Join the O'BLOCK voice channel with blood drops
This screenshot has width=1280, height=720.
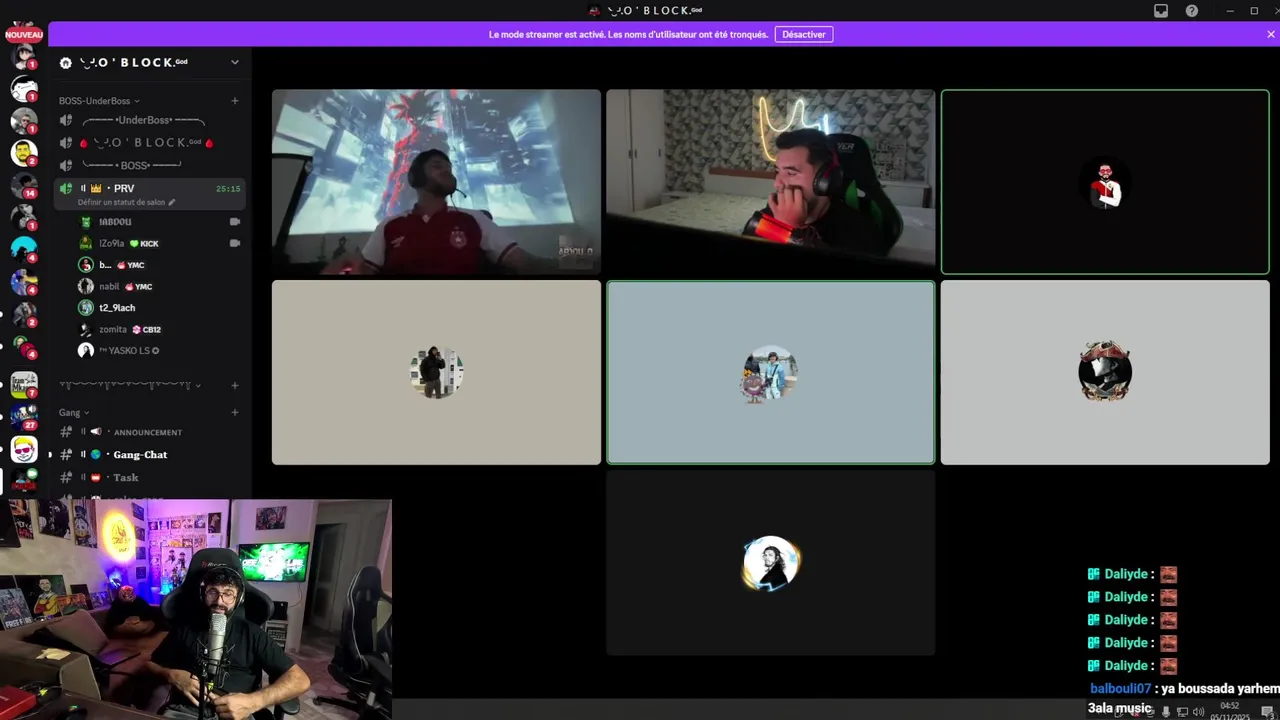click(148, 142)
